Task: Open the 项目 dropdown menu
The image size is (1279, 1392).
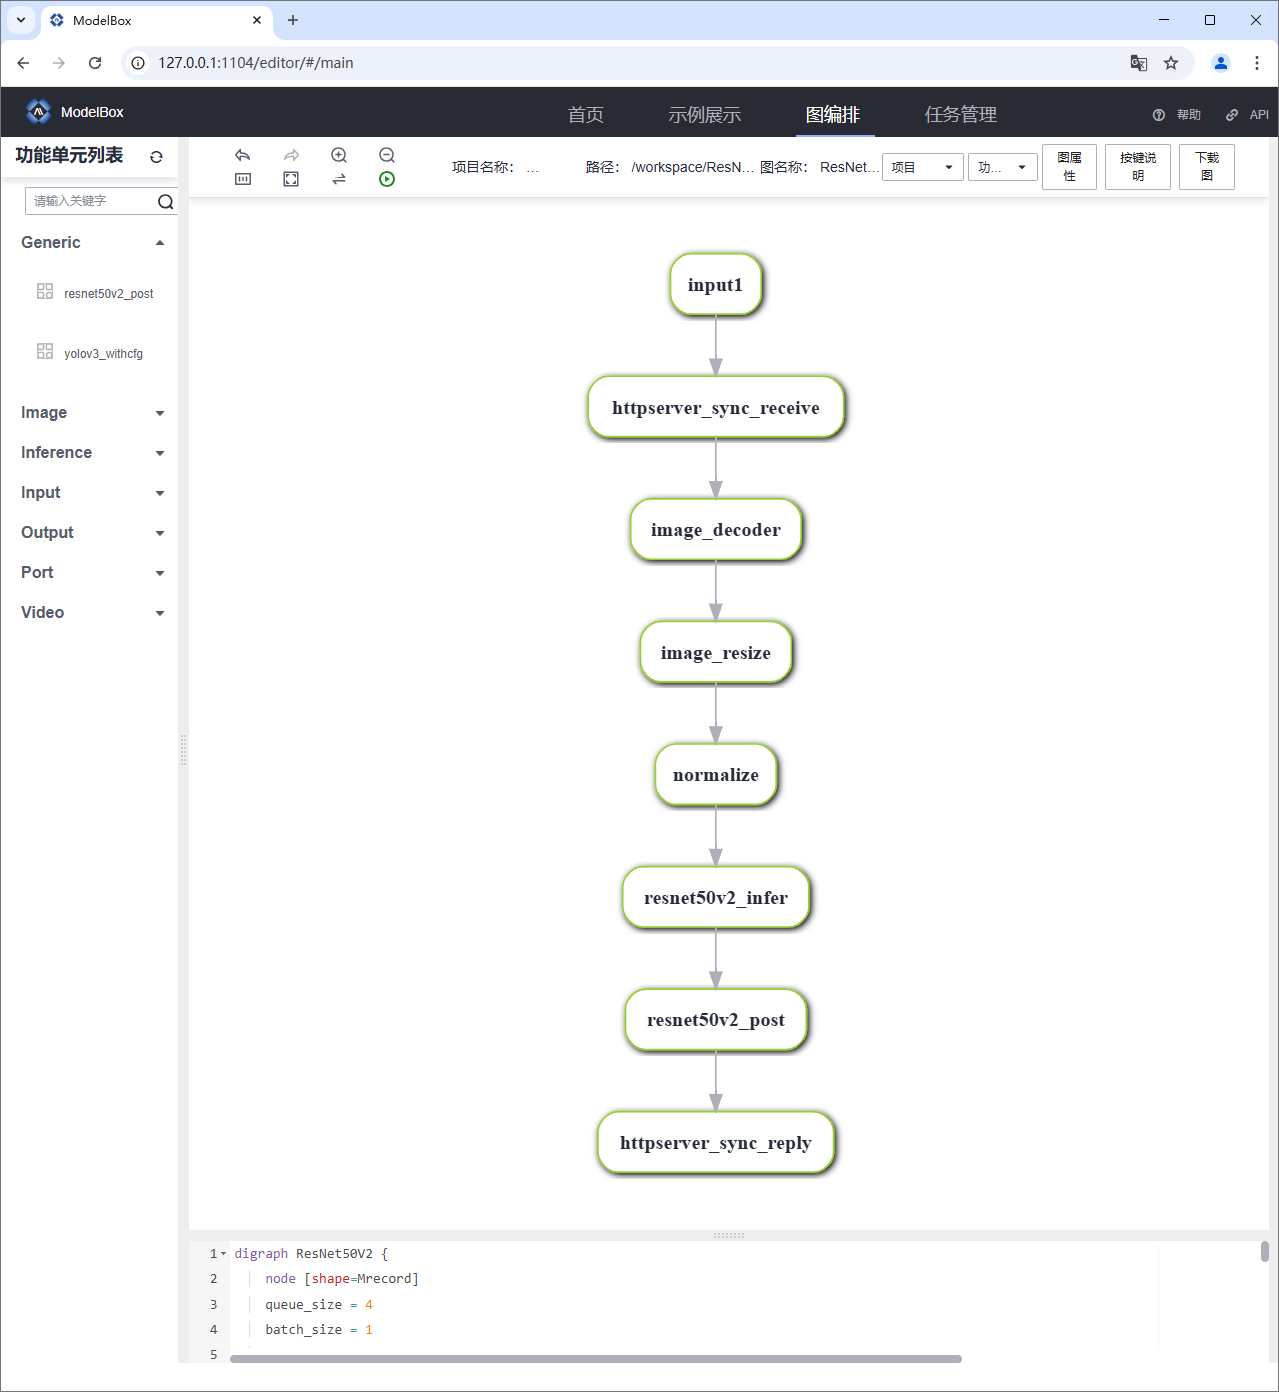Action: (922, 167)
